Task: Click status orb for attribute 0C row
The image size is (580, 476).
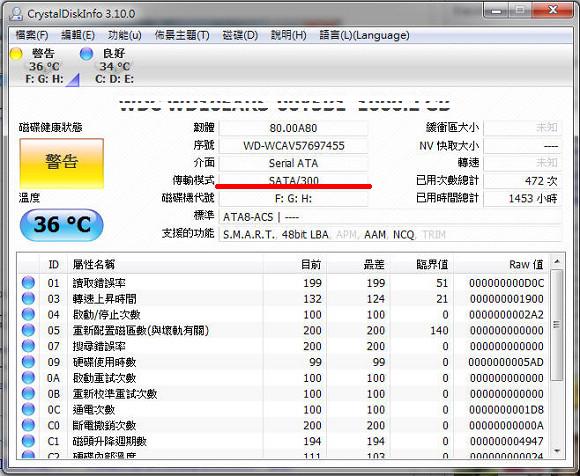Action: [28, 409]
